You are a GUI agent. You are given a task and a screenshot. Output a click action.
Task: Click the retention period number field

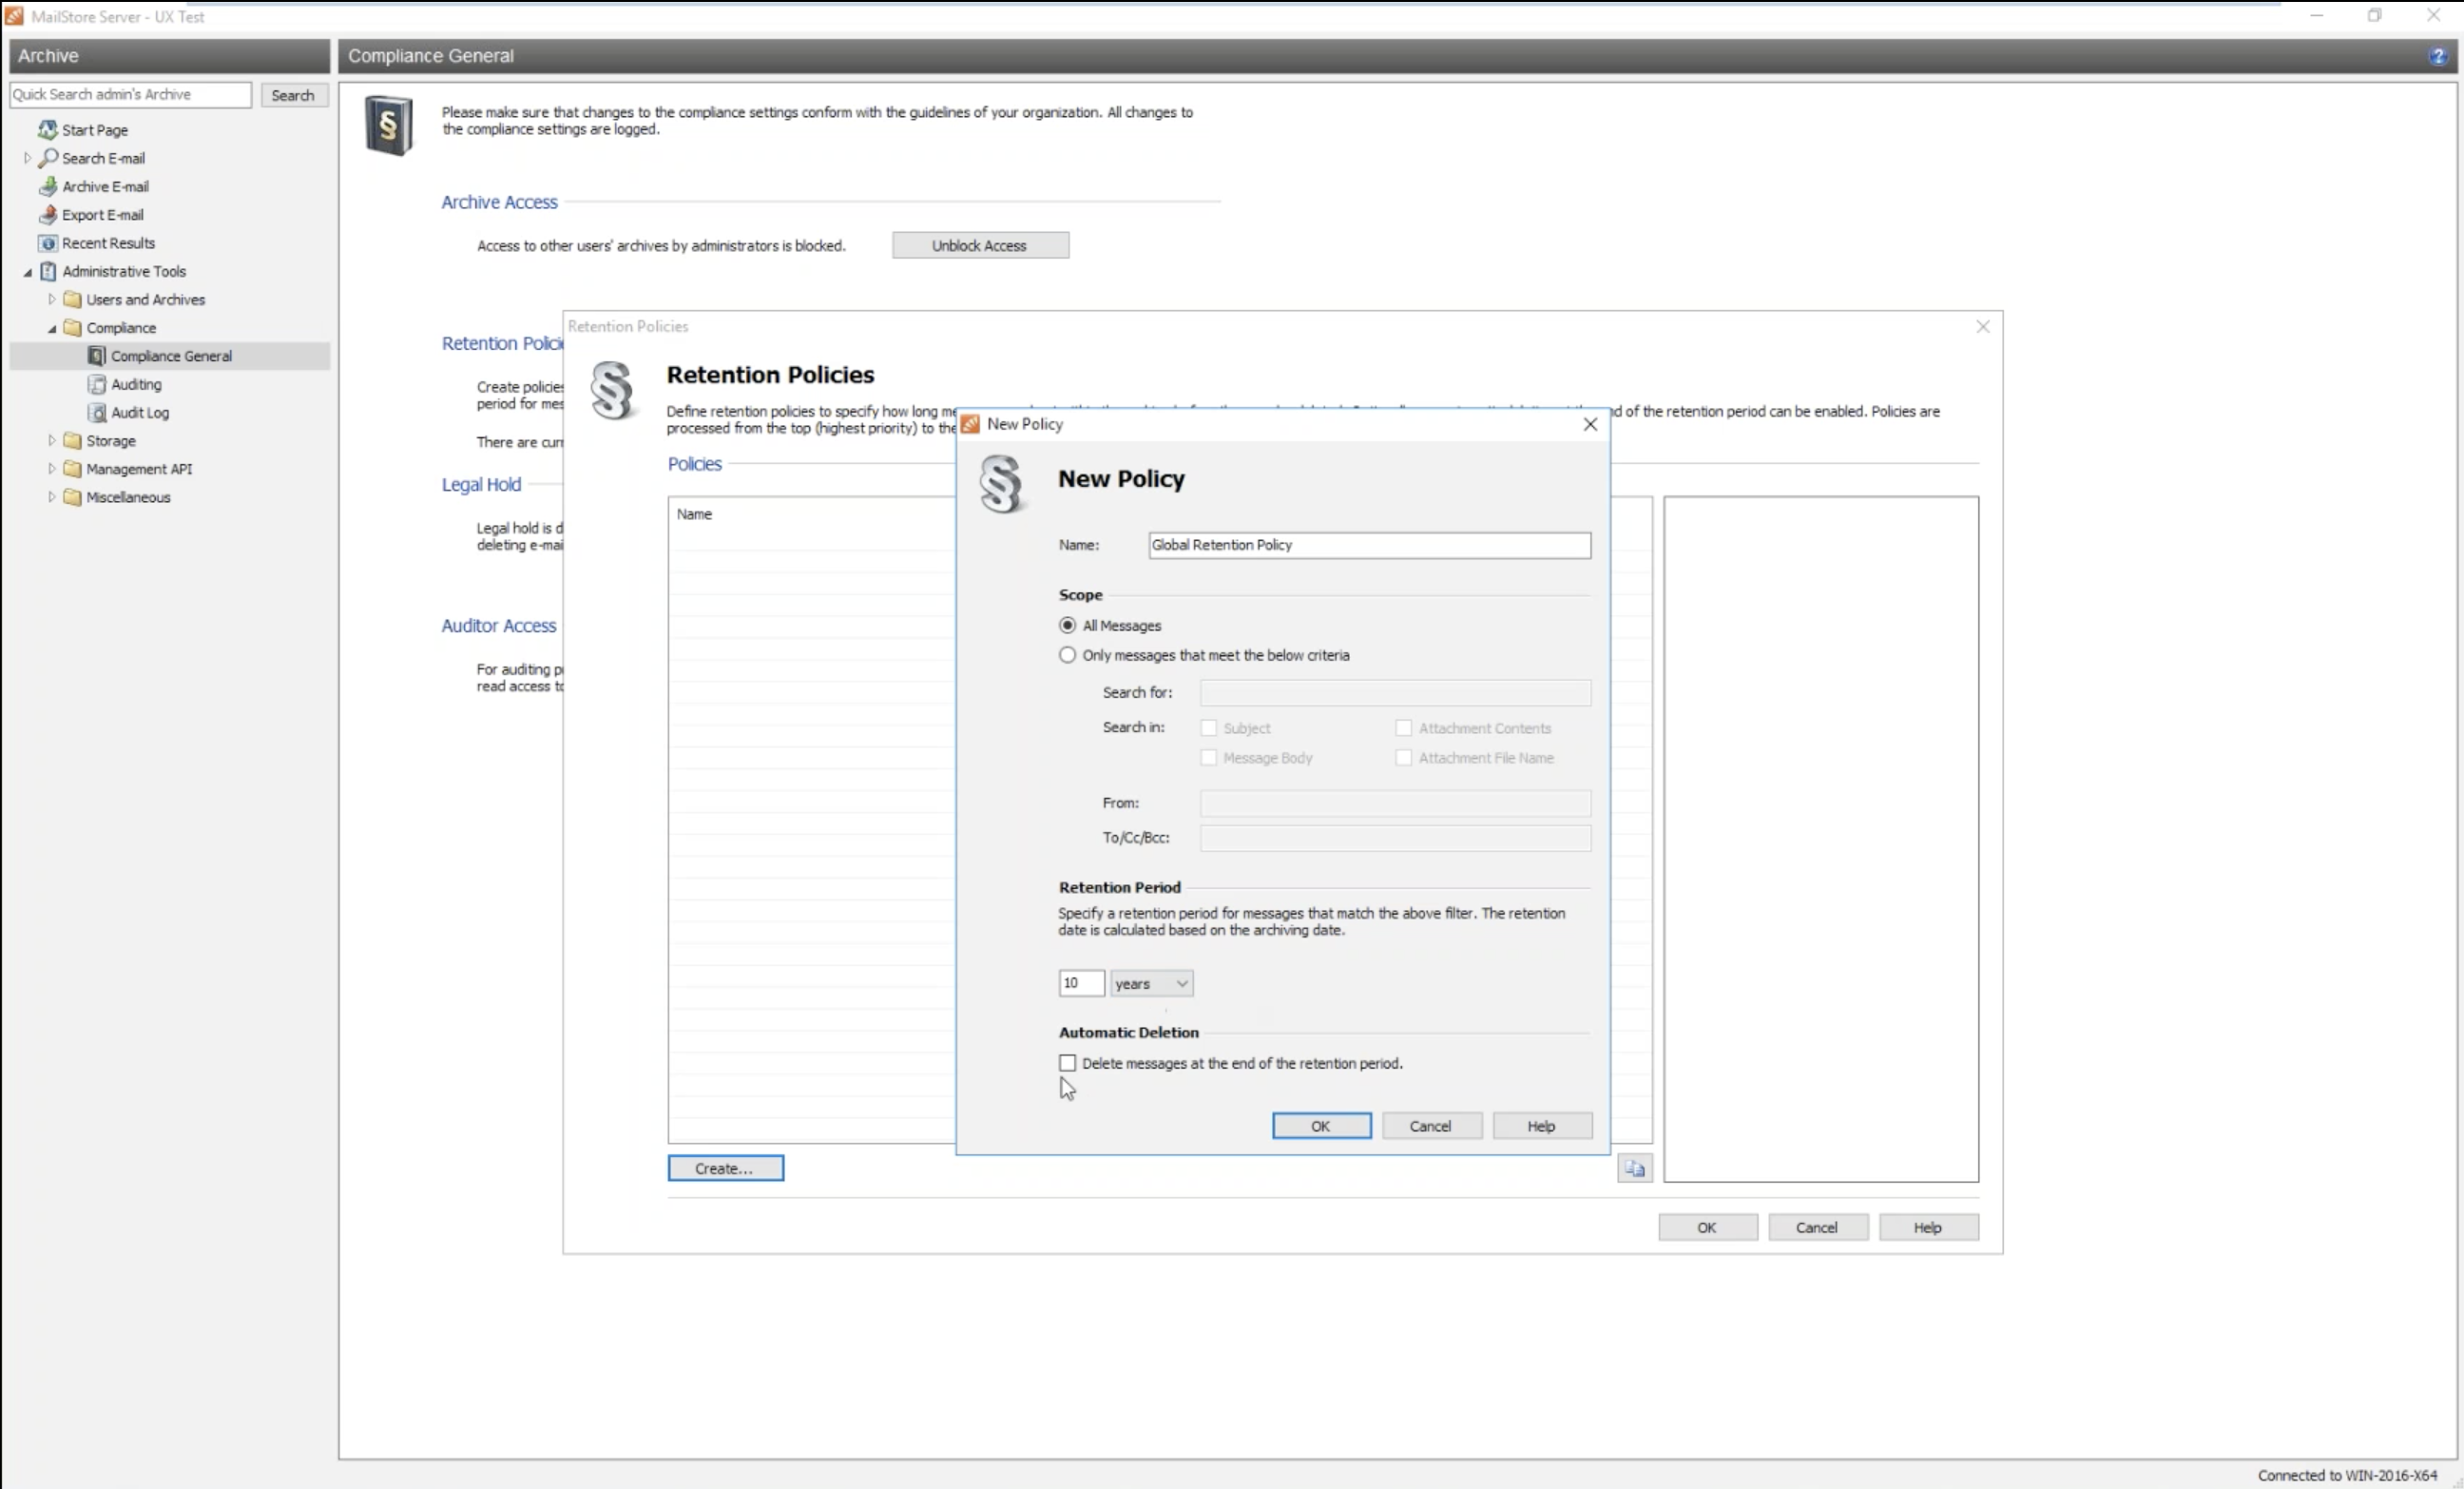[1081, 983]
